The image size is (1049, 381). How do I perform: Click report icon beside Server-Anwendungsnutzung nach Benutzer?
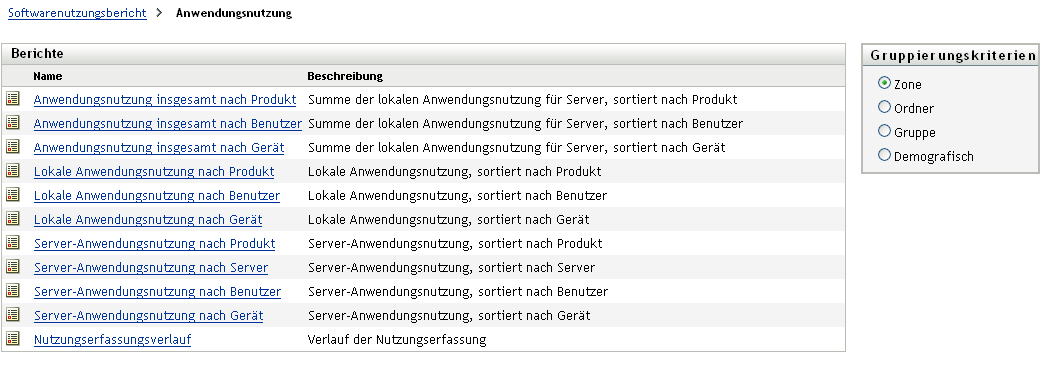[x=13, y=291]
